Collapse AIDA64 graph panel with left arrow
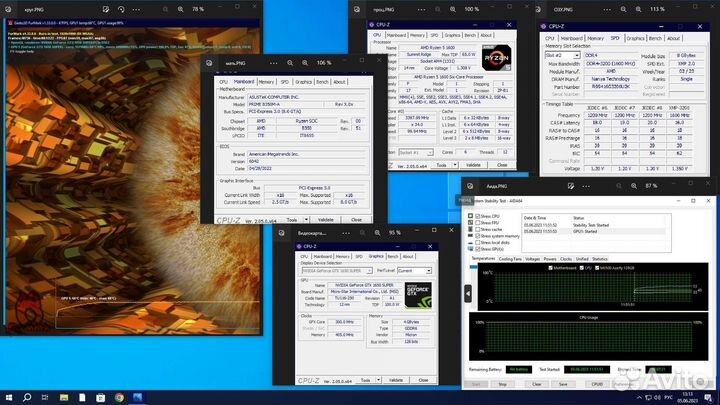720x405 pixels. click(468, 293)
